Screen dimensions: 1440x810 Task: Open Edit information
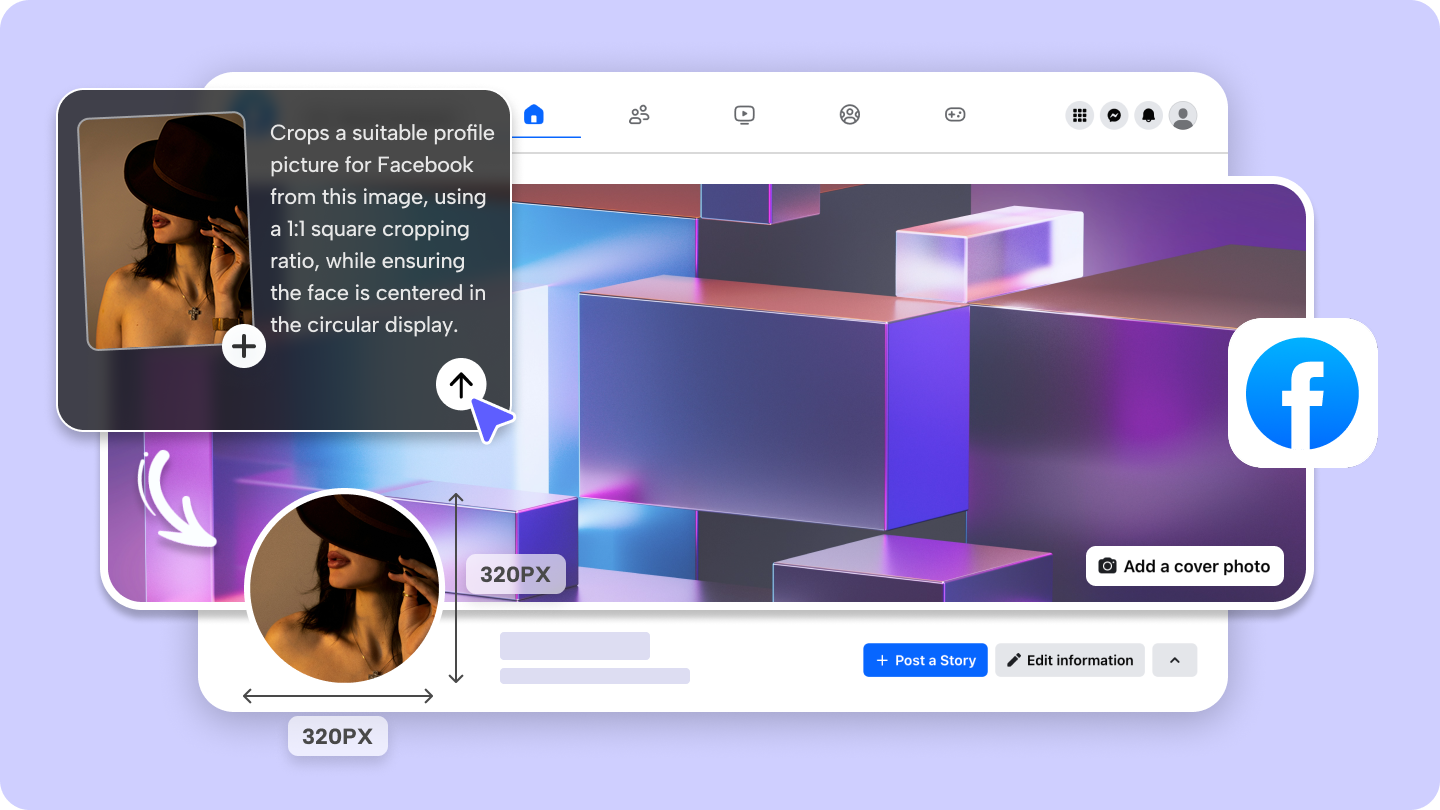1069,660
